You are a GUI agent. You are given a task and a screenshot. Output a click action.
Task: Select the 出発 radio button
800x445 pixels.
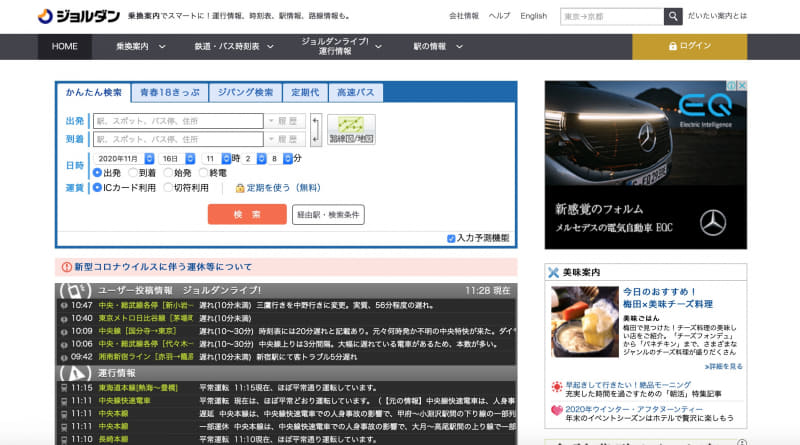point(97,173)
